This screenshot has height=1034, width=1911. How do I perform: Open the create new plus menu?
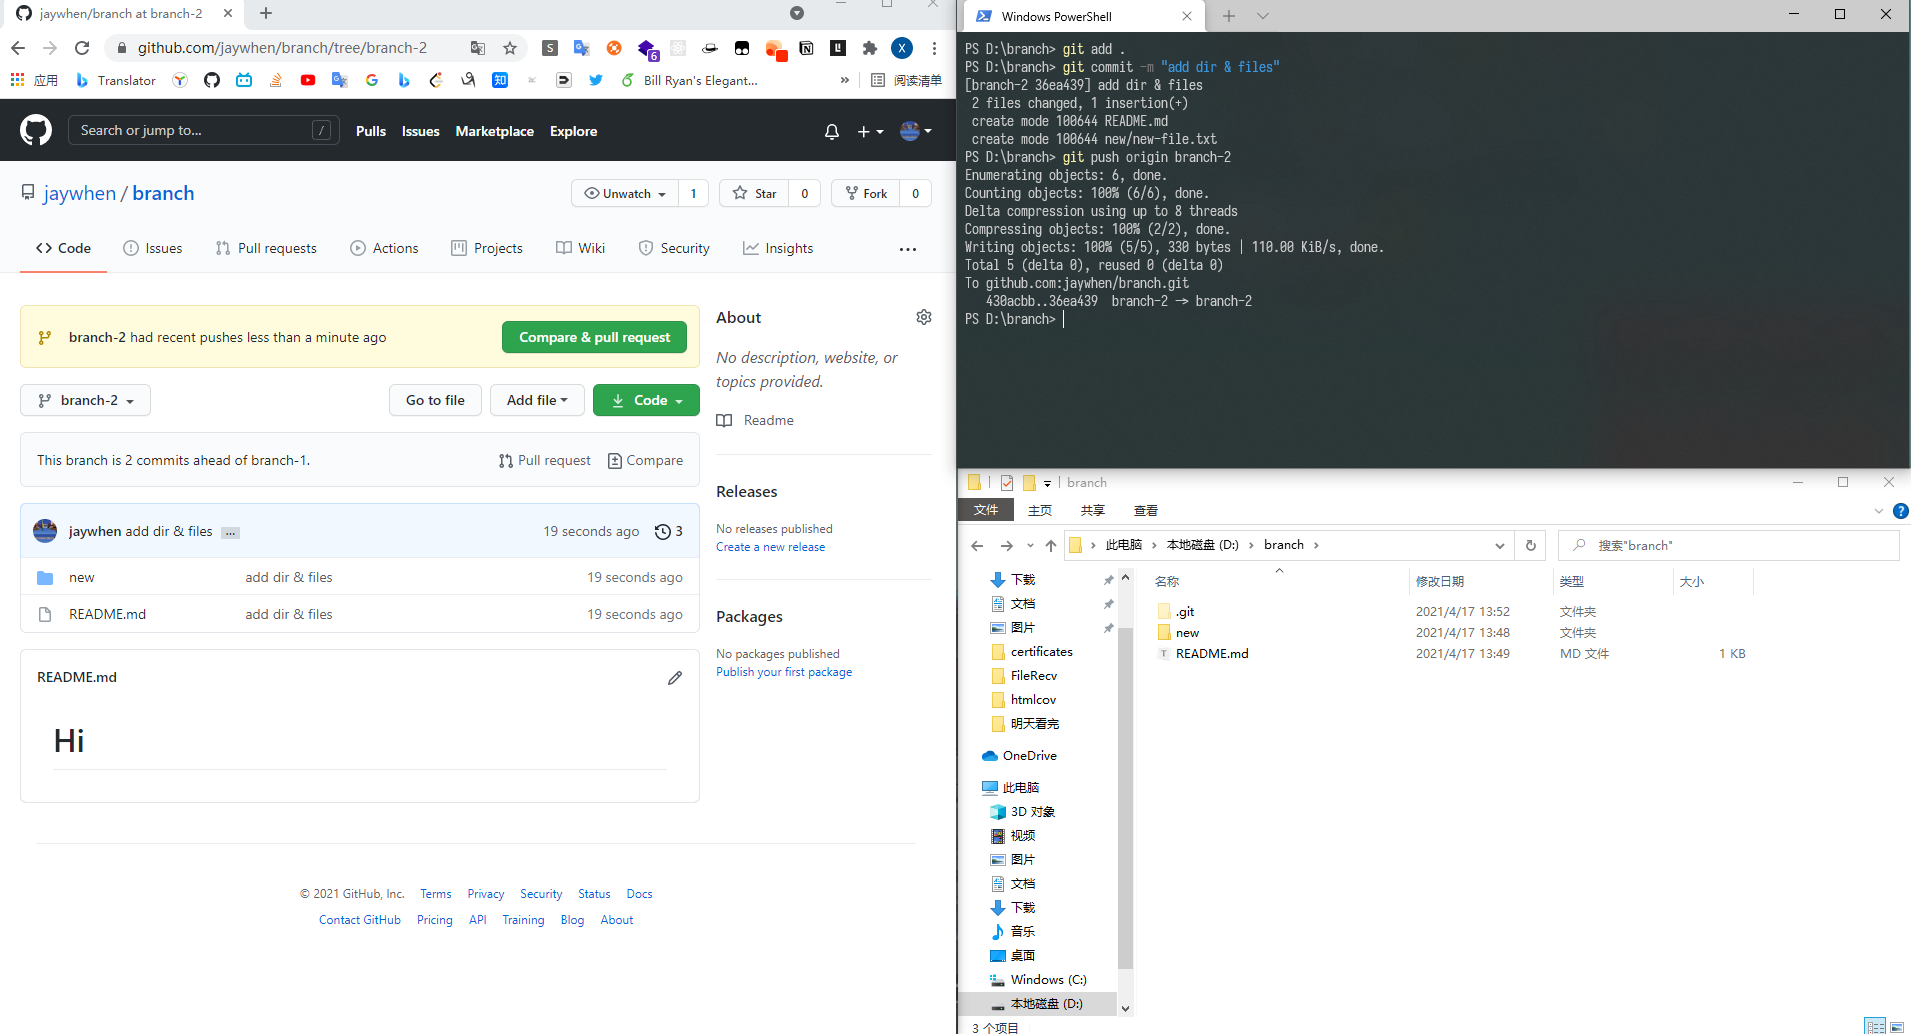[870, 131]
